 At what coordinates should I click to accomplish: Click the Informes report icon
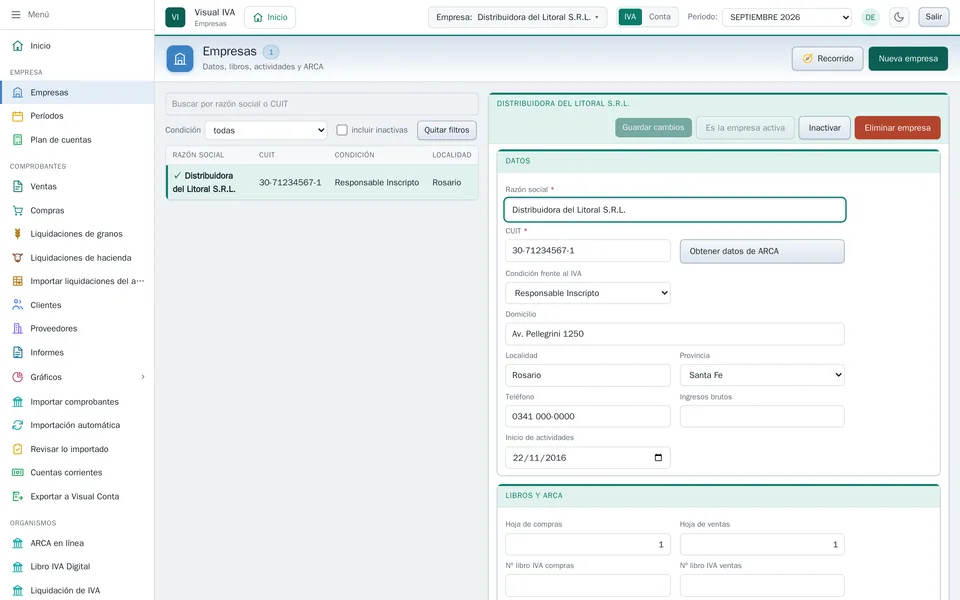coord(18,353)
